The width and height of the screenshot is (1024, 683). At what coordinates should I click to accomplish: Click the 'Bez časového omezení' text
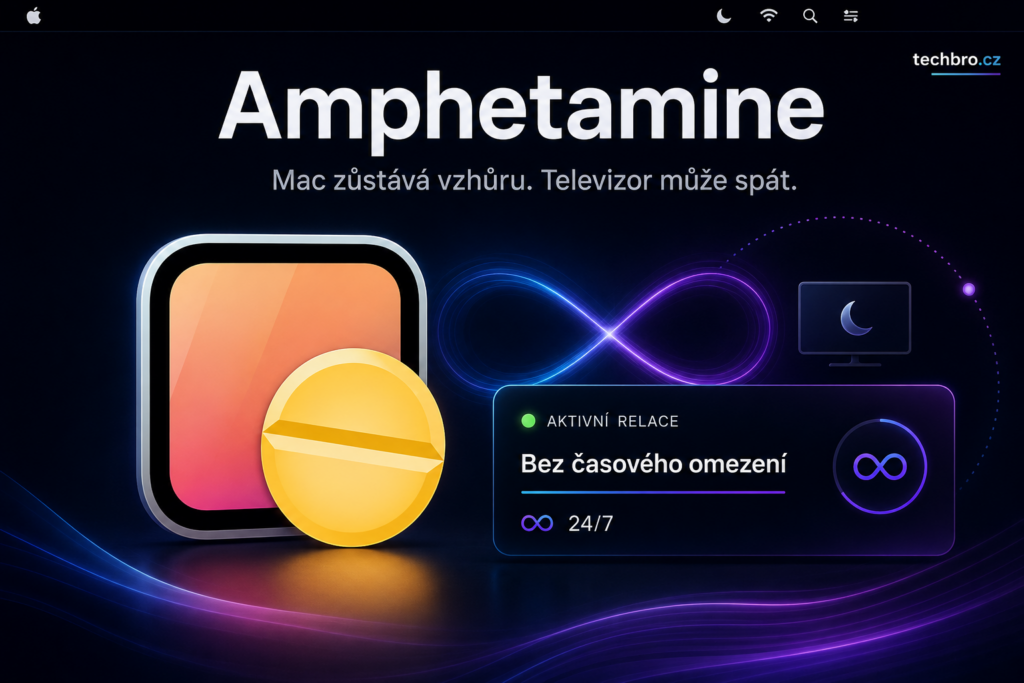[653, 464]
